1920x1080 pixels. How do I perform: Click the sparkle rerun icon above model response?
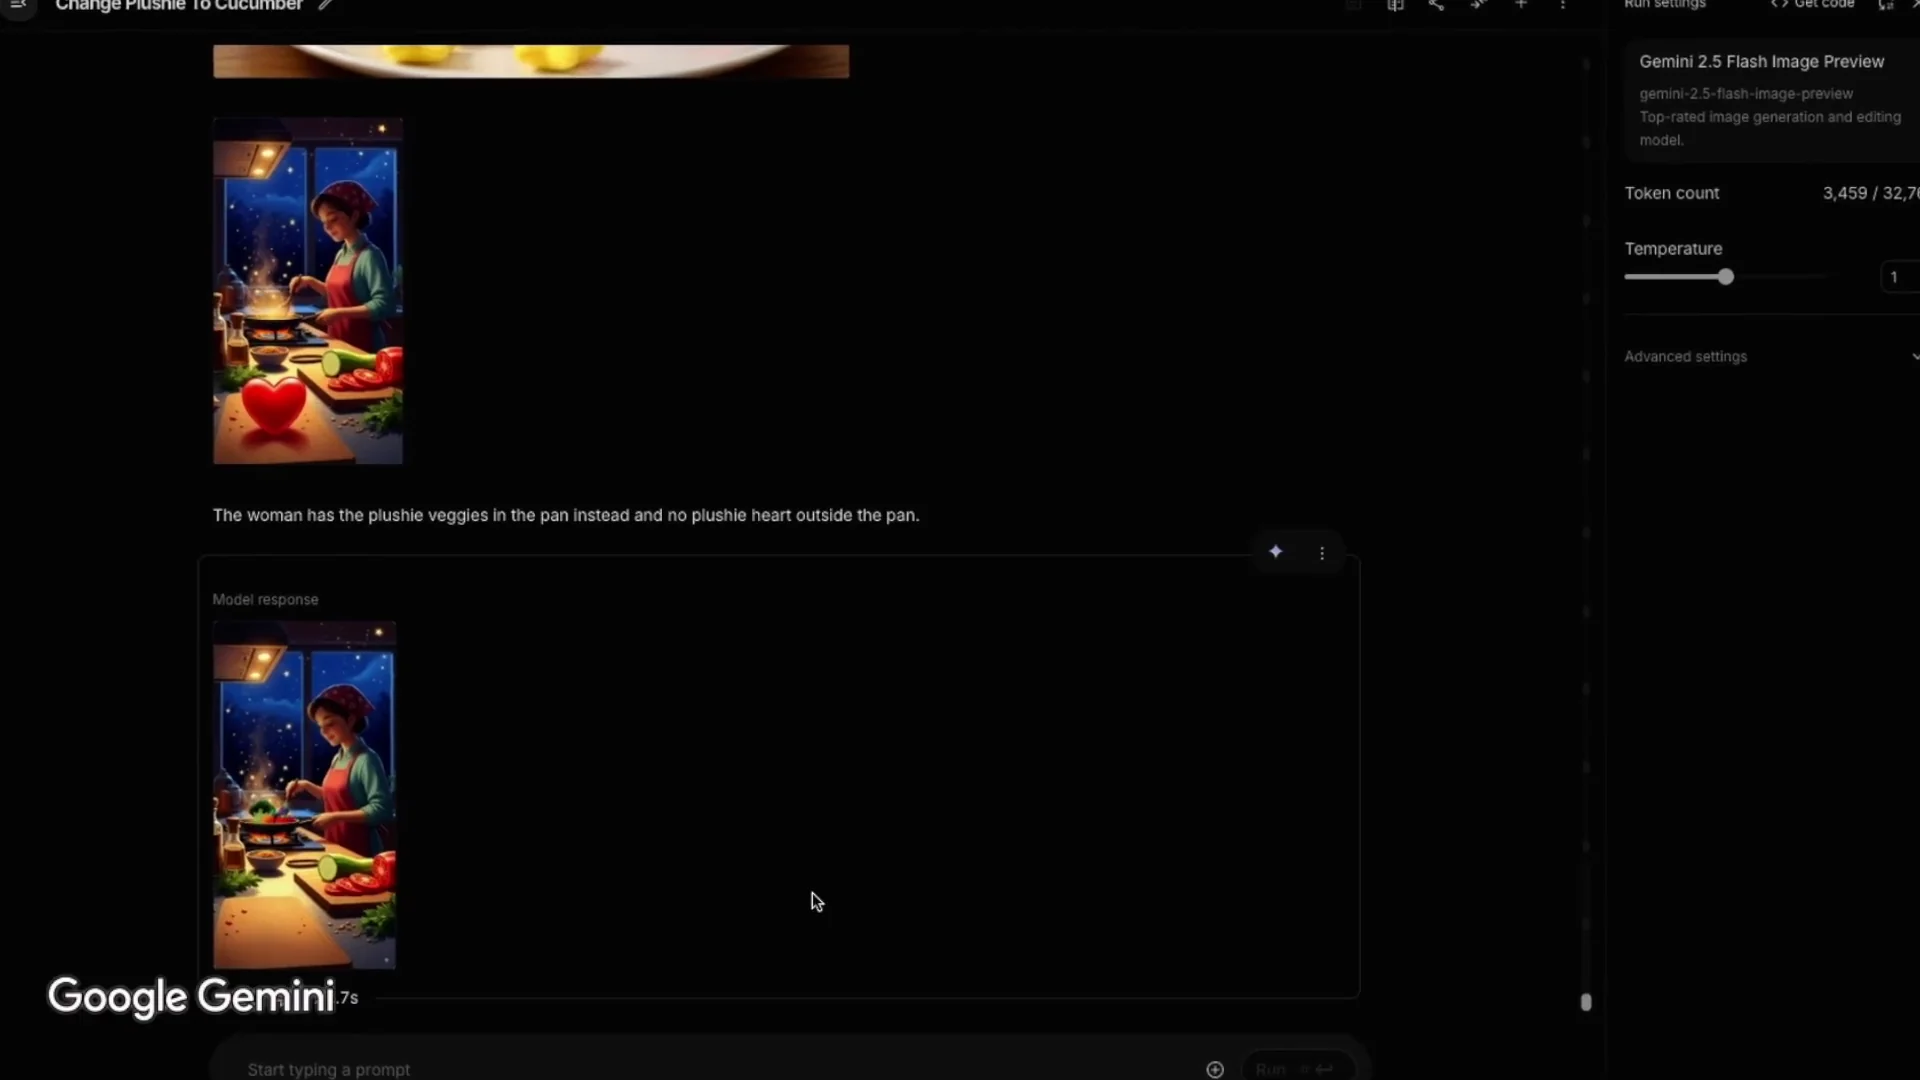tap(1276, 551)
